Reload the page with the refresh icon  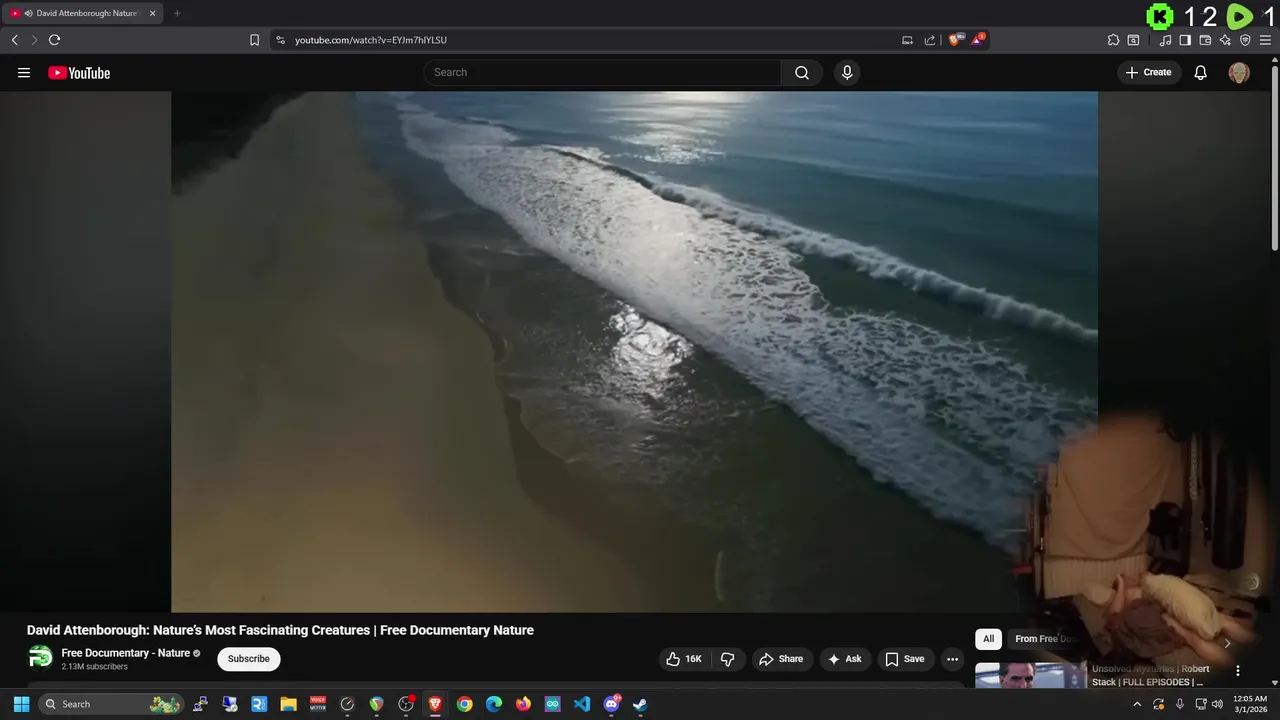coord(54,40)
